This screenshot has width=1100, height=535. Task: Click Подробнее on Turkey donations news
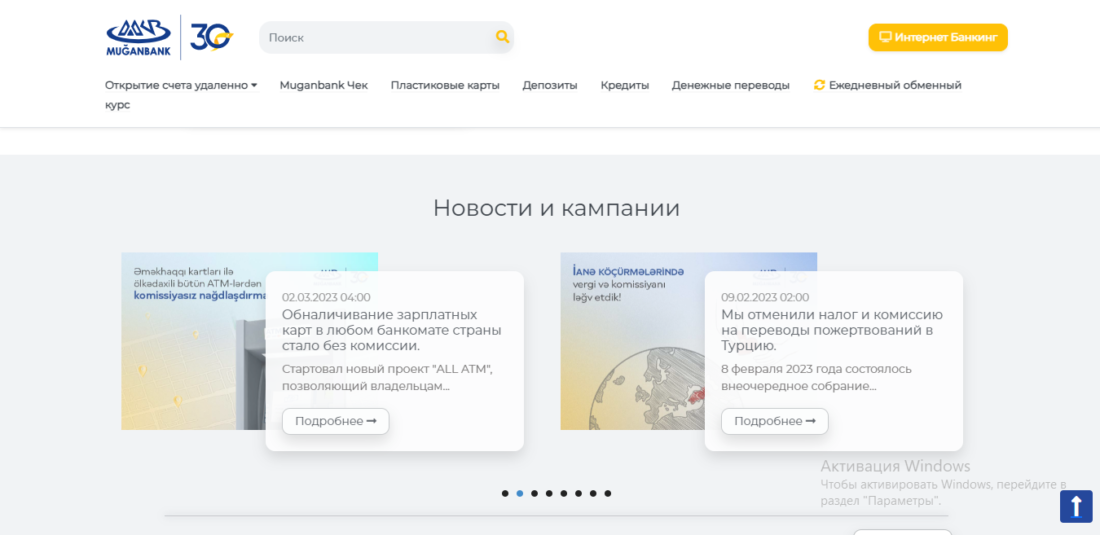pos(774,421)
